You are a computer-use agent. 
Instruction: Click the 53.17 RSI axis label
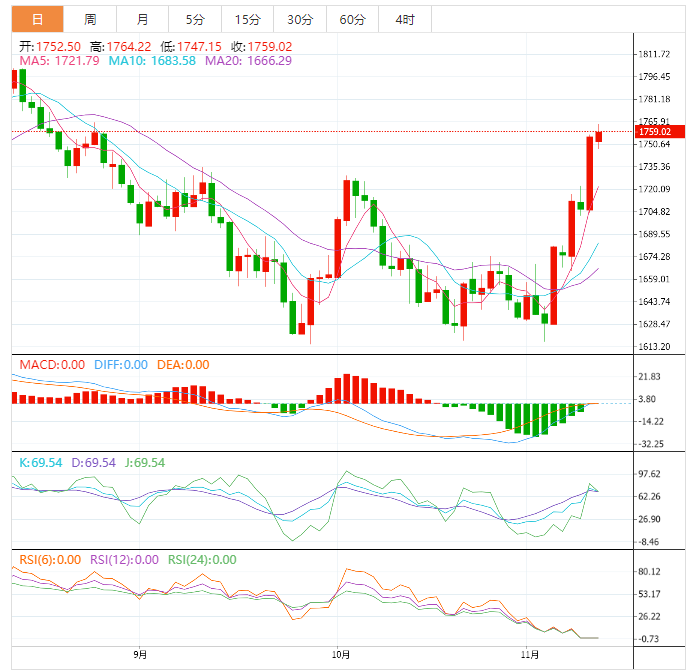[650, 594]
